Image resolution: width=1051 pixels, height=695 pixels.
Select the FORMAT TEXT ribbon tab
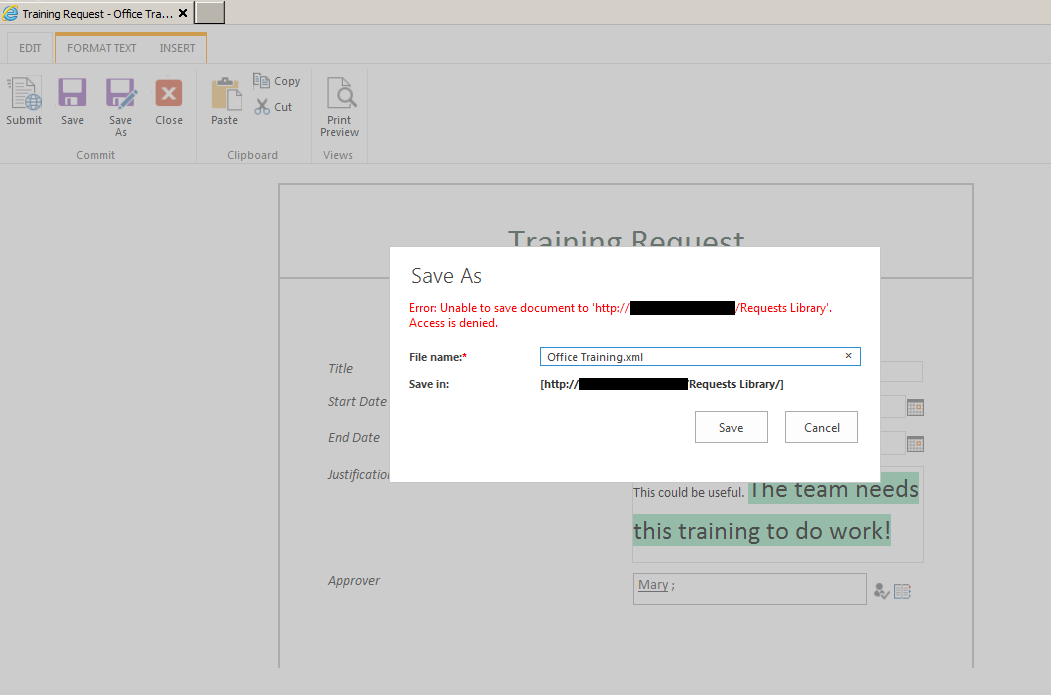click(x=102, y=48)
